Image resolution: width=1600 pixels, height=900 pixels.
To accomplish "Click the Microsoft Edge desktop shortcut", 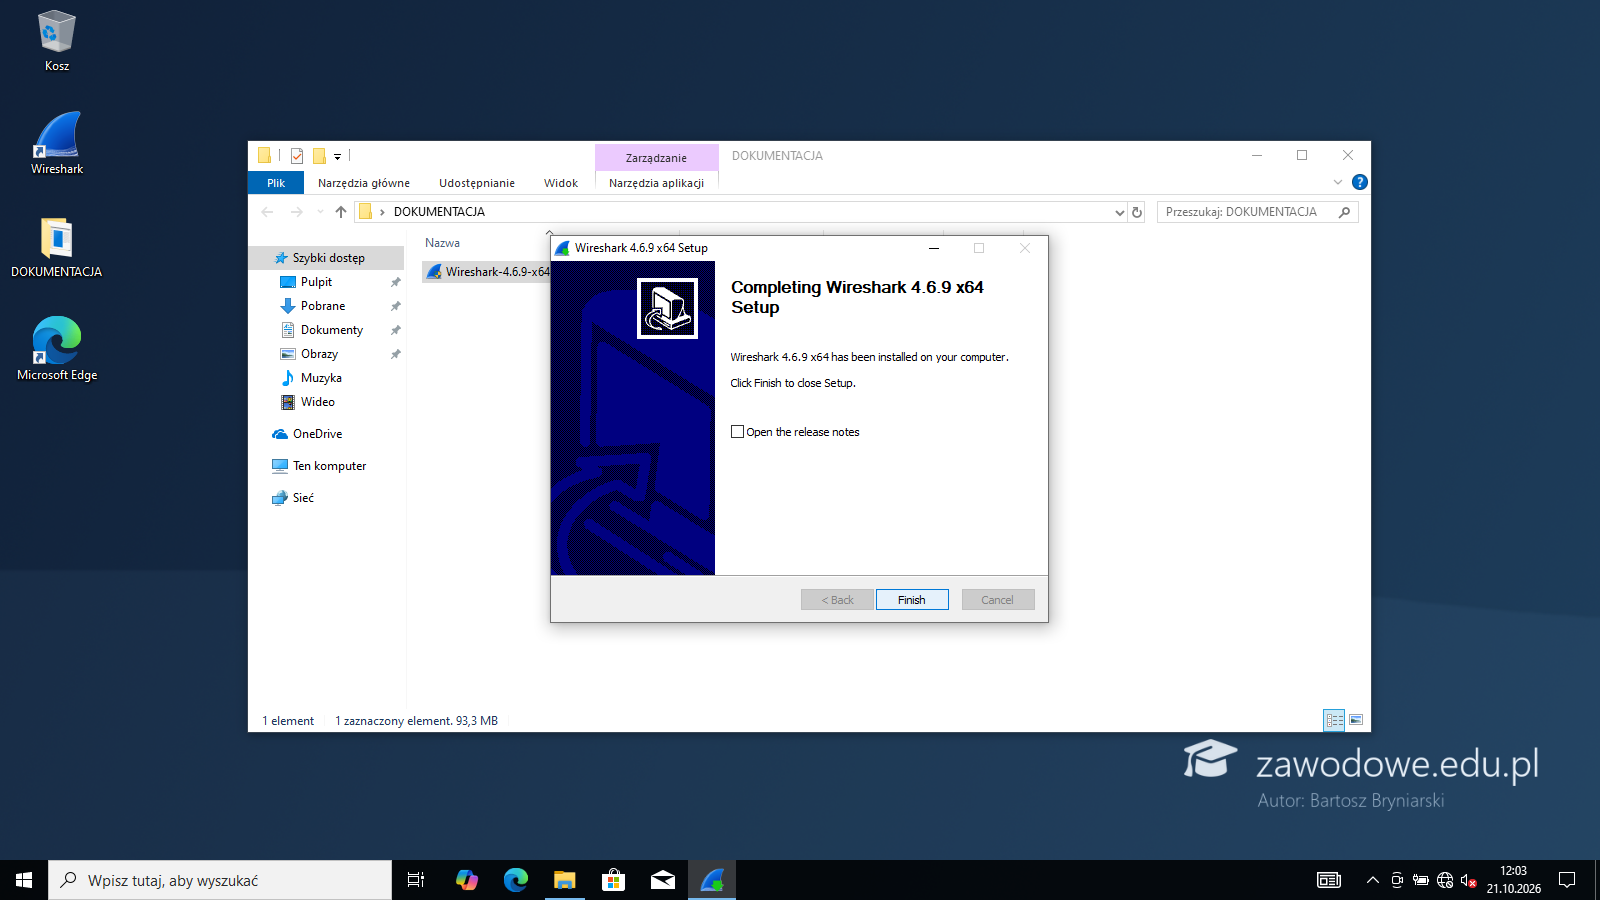I will click(x=57, y=349).
